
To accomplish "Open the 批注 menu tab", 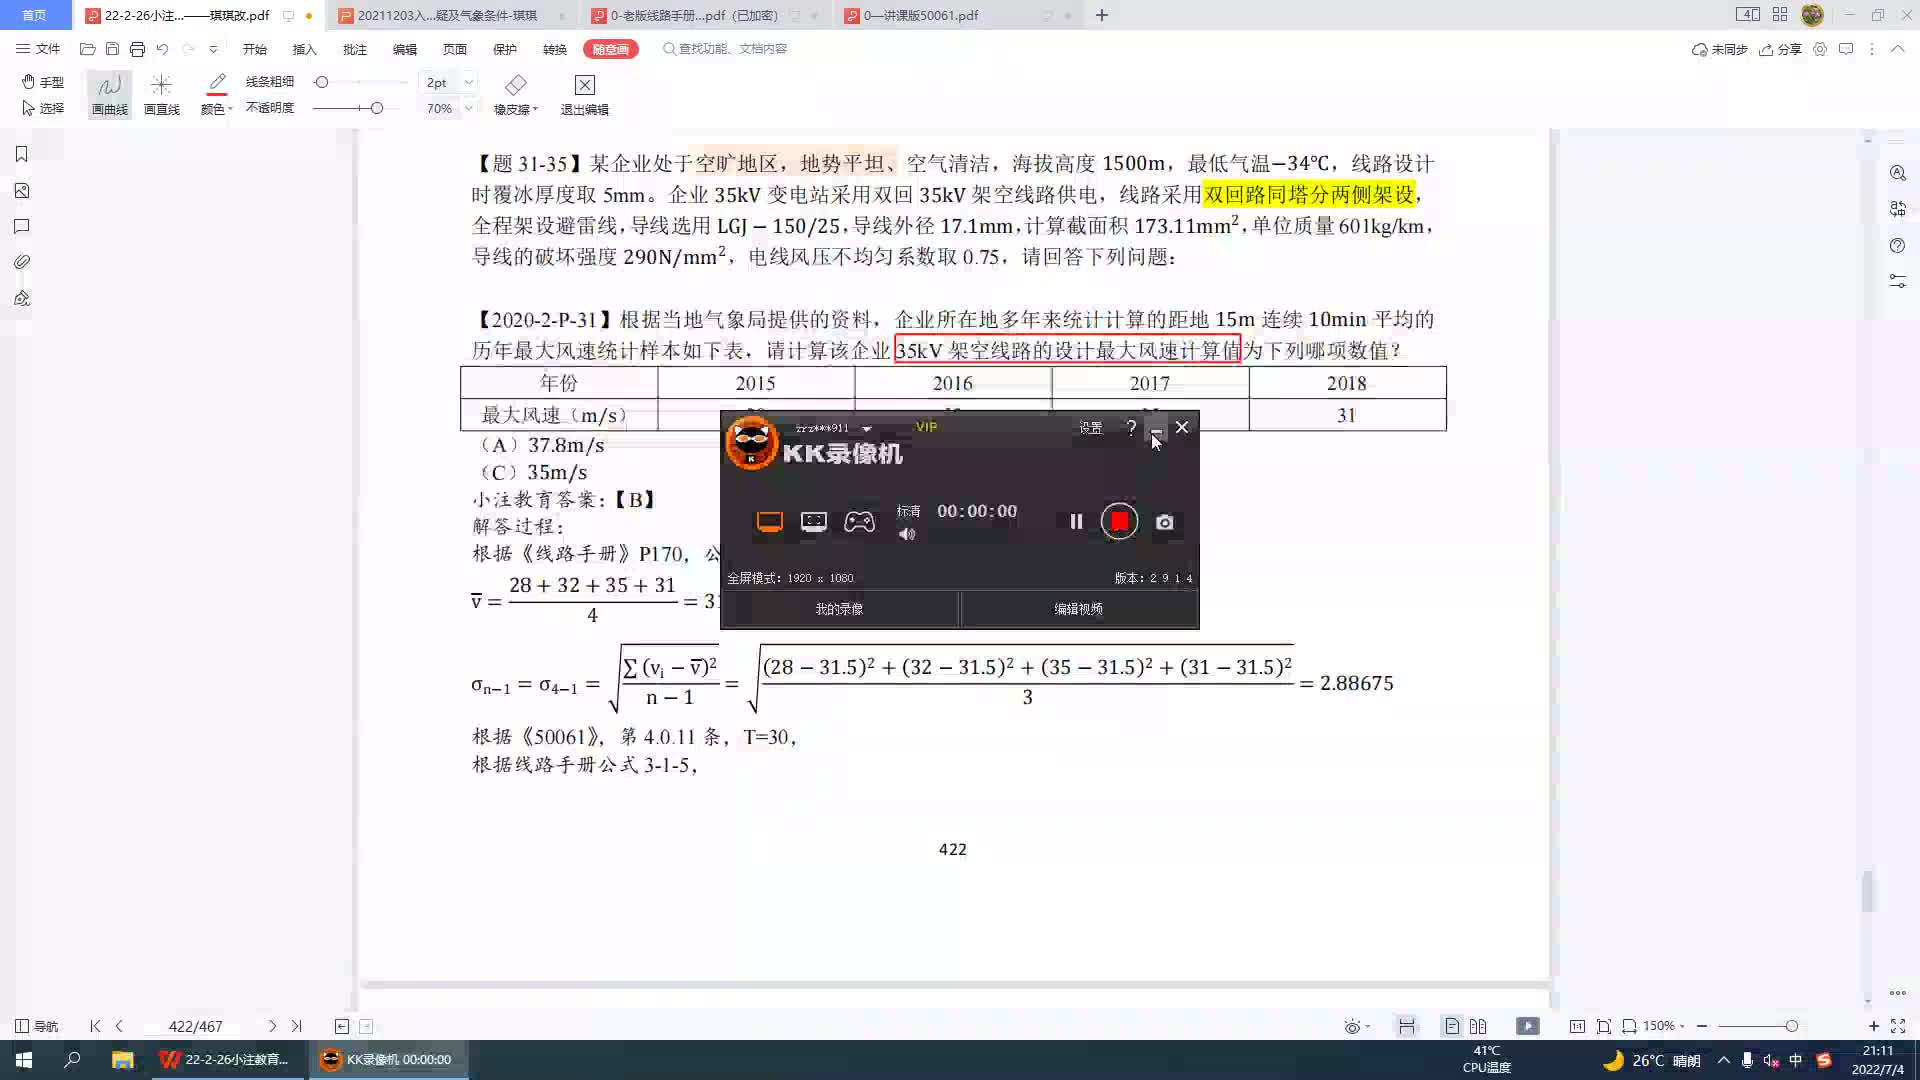I will (354, 49).
